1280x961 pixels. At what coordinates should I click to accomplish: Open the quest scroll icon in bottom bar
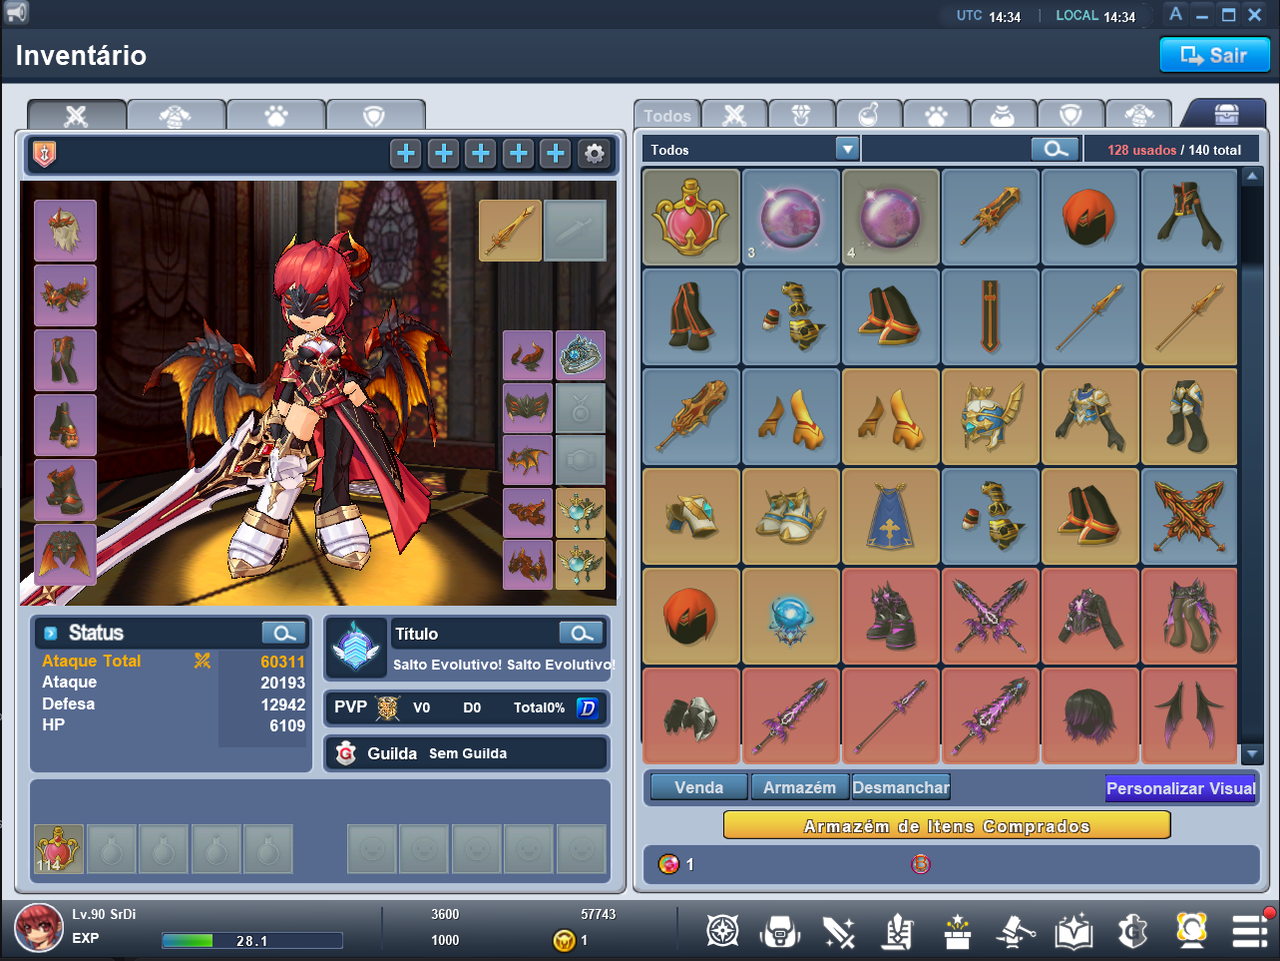898,931
